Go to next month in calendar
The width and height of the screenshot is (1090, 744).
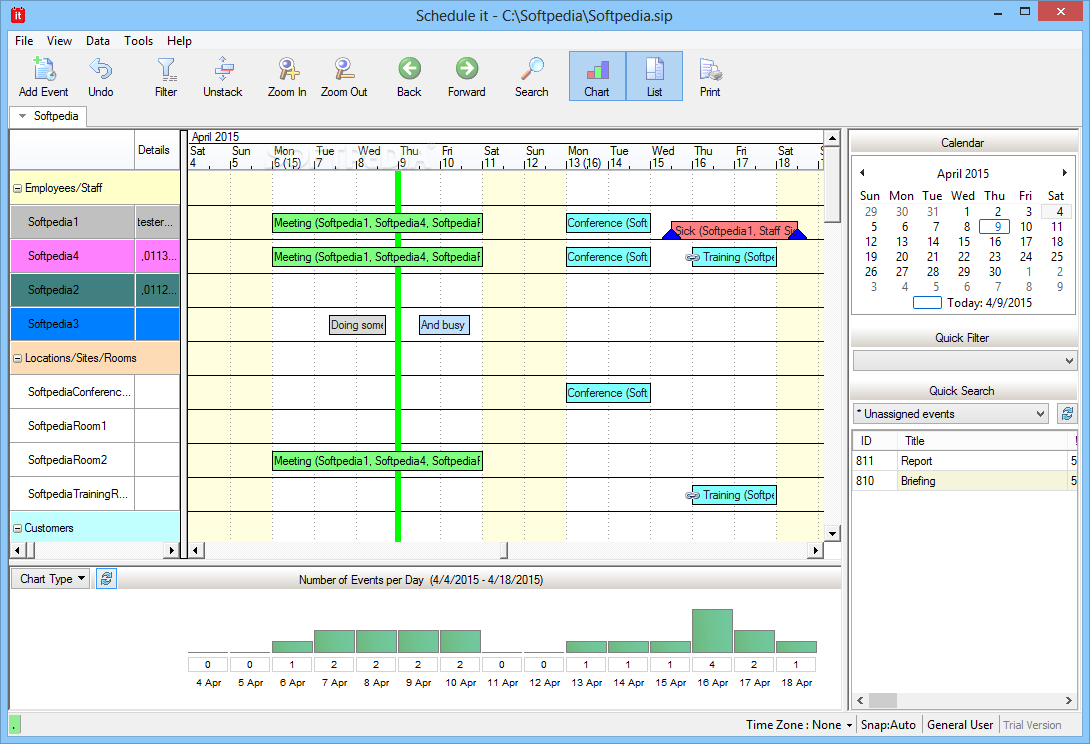[x=1064, y=172]
